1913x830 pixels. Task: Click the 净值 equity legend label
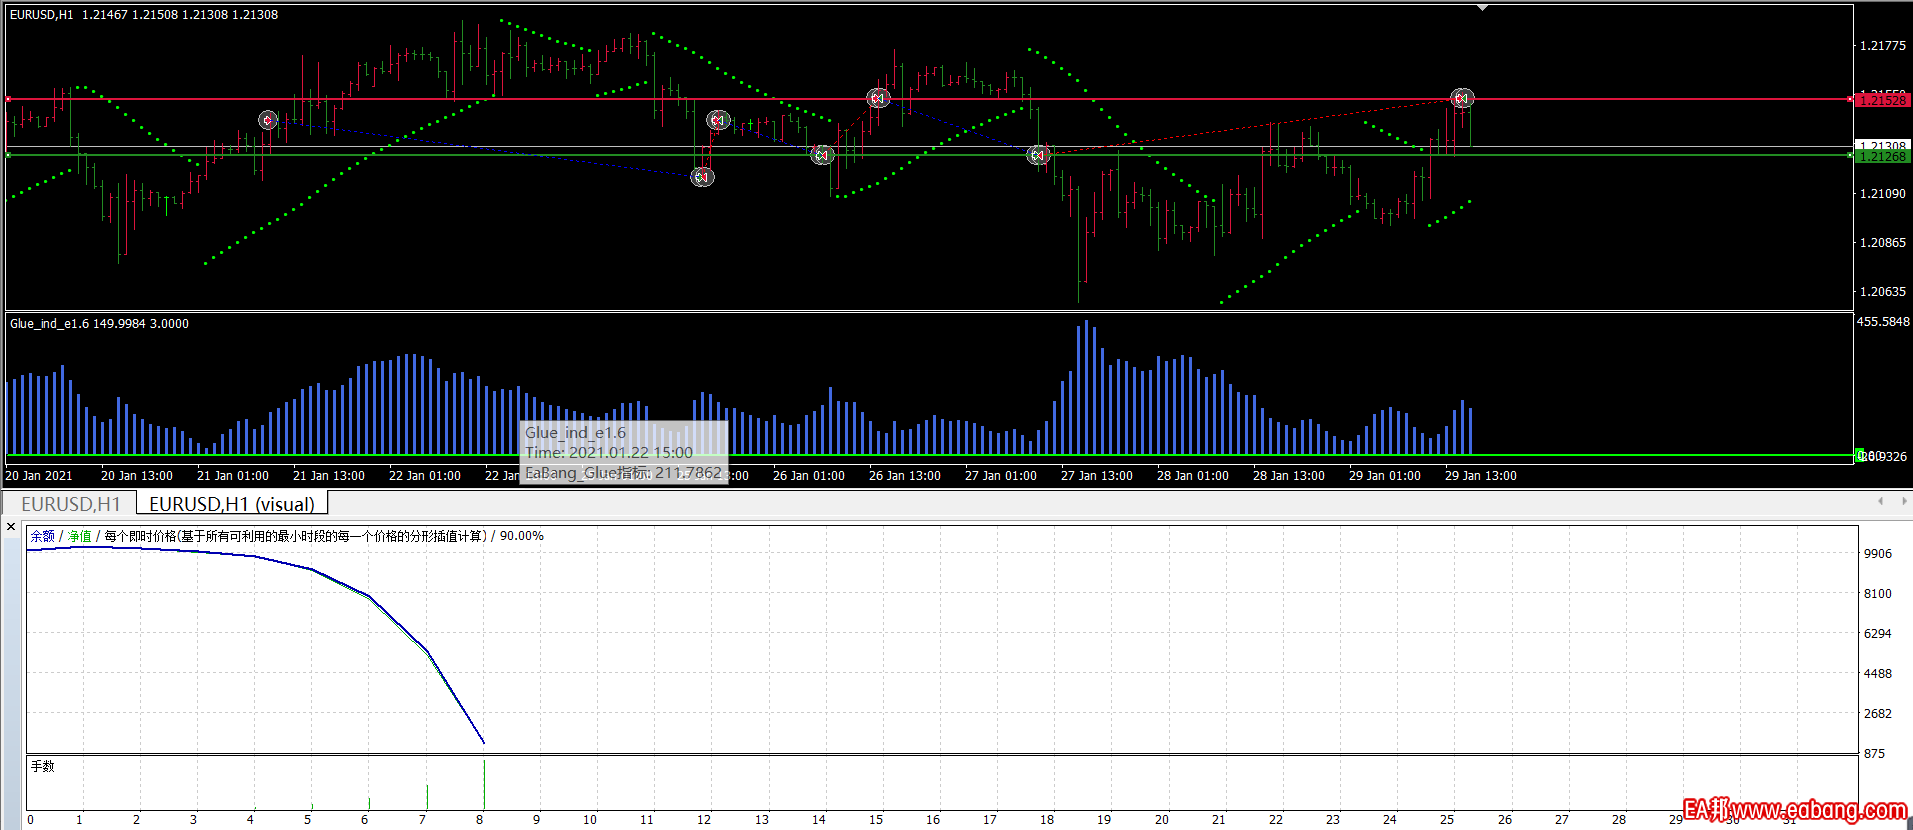point(79,536)
